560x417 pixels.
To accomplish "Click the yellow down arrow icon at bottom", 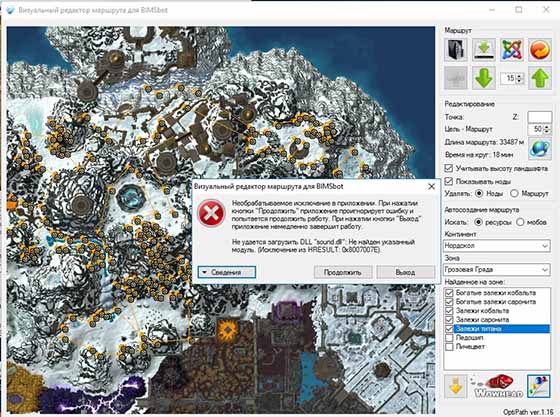I will (455, 386).
